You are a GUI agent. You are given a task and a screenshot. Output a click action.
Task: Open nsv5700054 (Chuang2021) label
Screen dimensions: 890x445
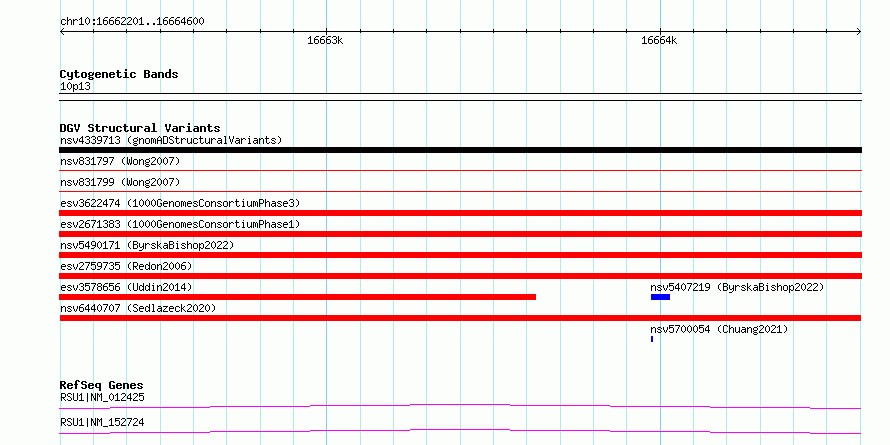click(x=719, y=329)
